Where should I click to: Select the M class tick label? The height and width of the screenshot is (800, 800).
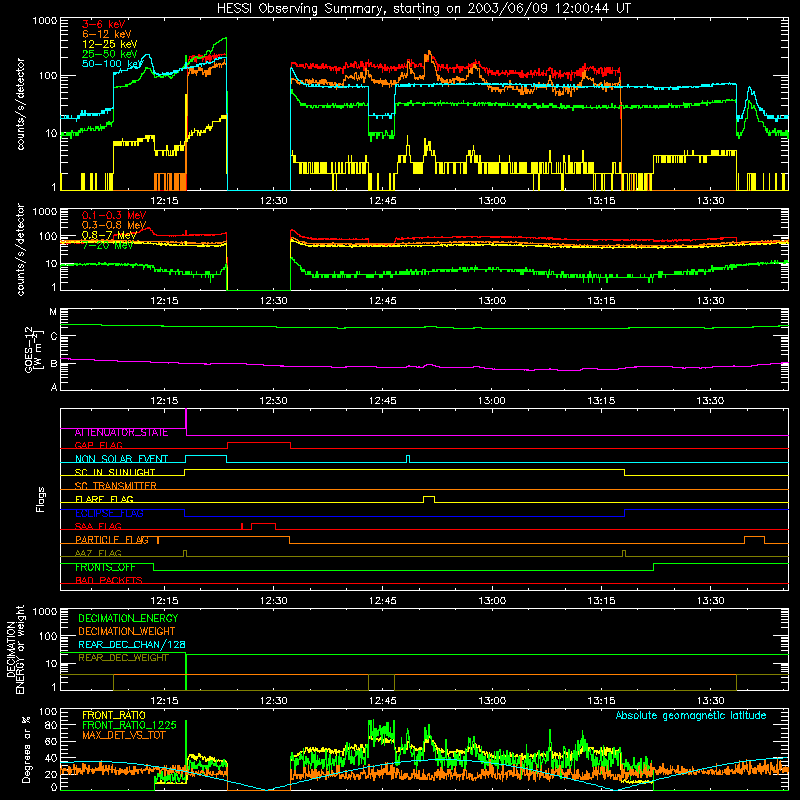coord(53,312)
